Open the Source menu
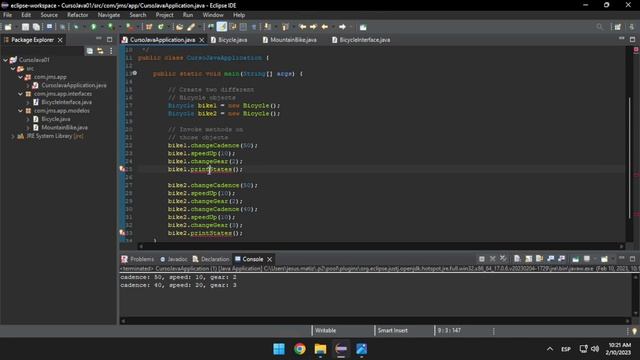This screenshot has height=360, width=640. point(49,15)
